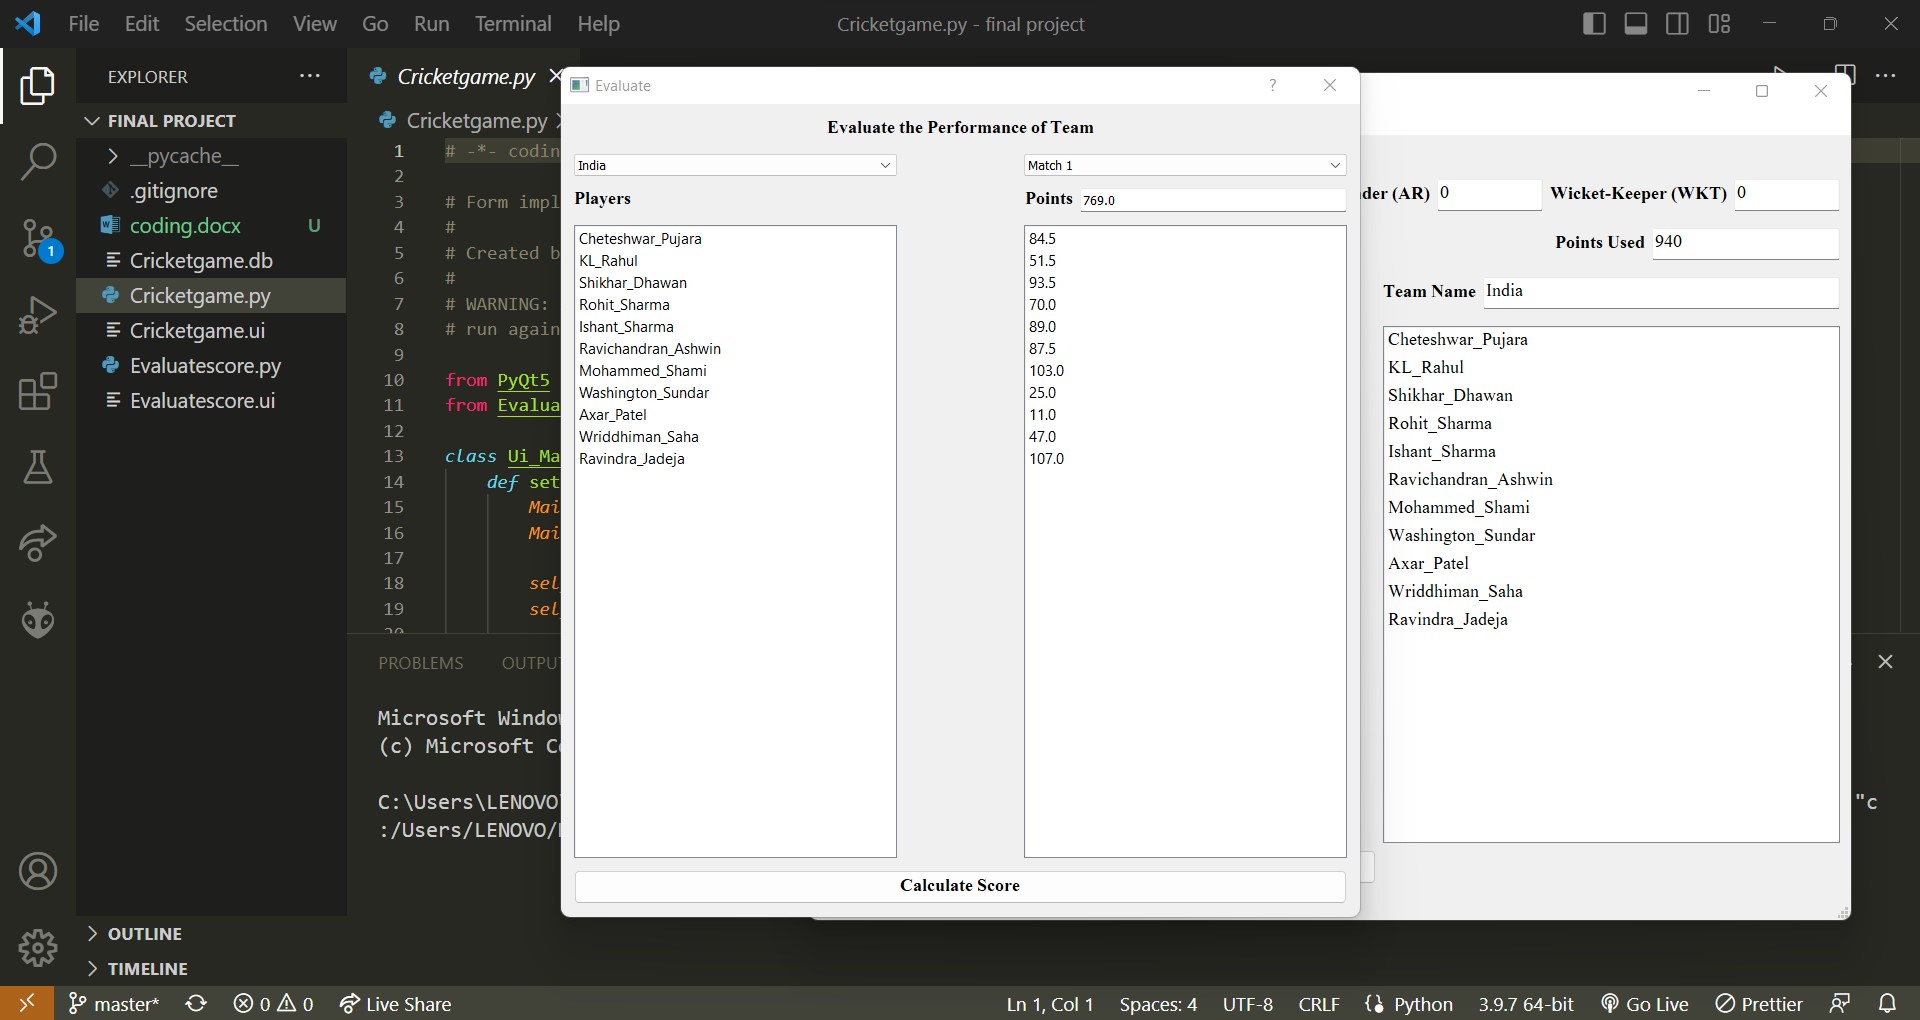
Task: Open the Accounts icon above settings
Action: click(x=38, y=871)
